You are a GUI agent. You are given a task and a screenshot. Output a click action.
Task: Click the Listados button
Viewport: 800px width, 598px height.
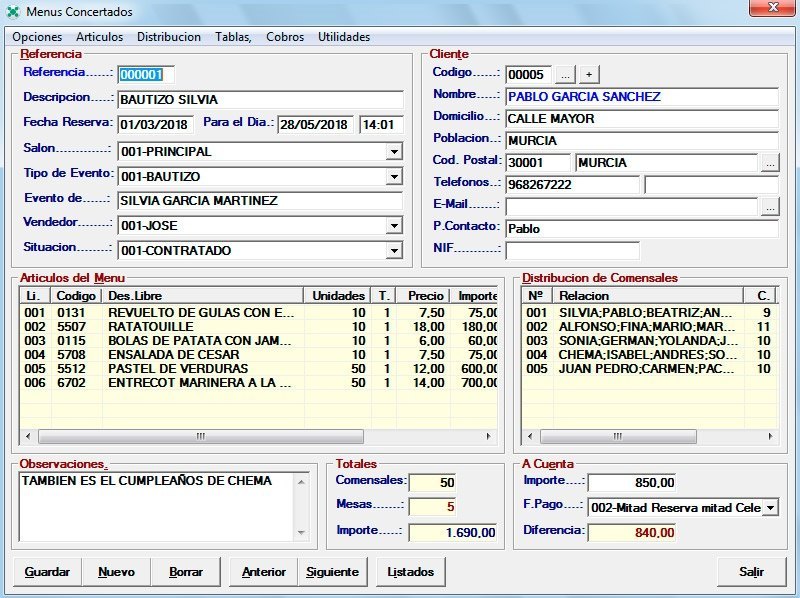(x=411, y=572)
